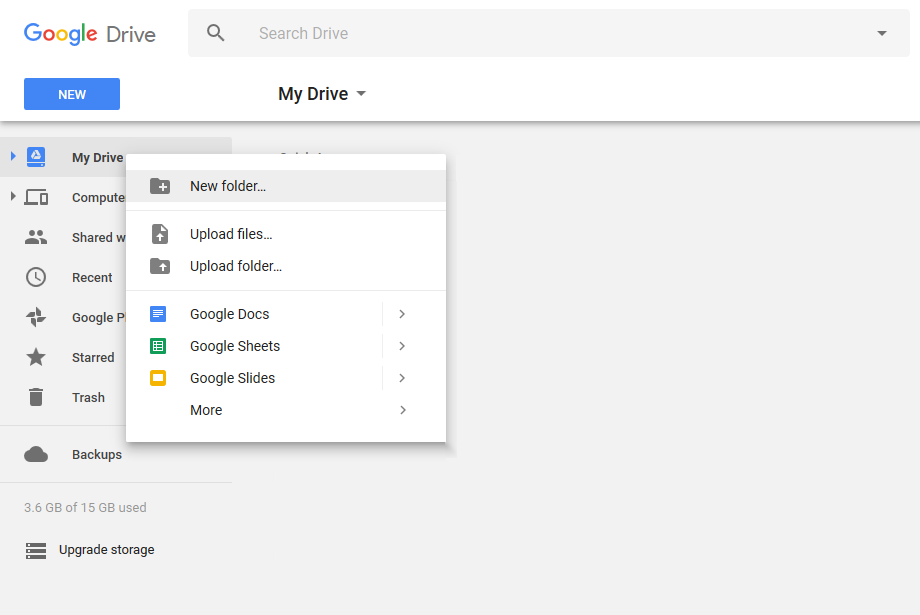Viewport: 920px width, 615px height.
Task: Open search options dropdown arrow
Action: click(x=881, y=33)
